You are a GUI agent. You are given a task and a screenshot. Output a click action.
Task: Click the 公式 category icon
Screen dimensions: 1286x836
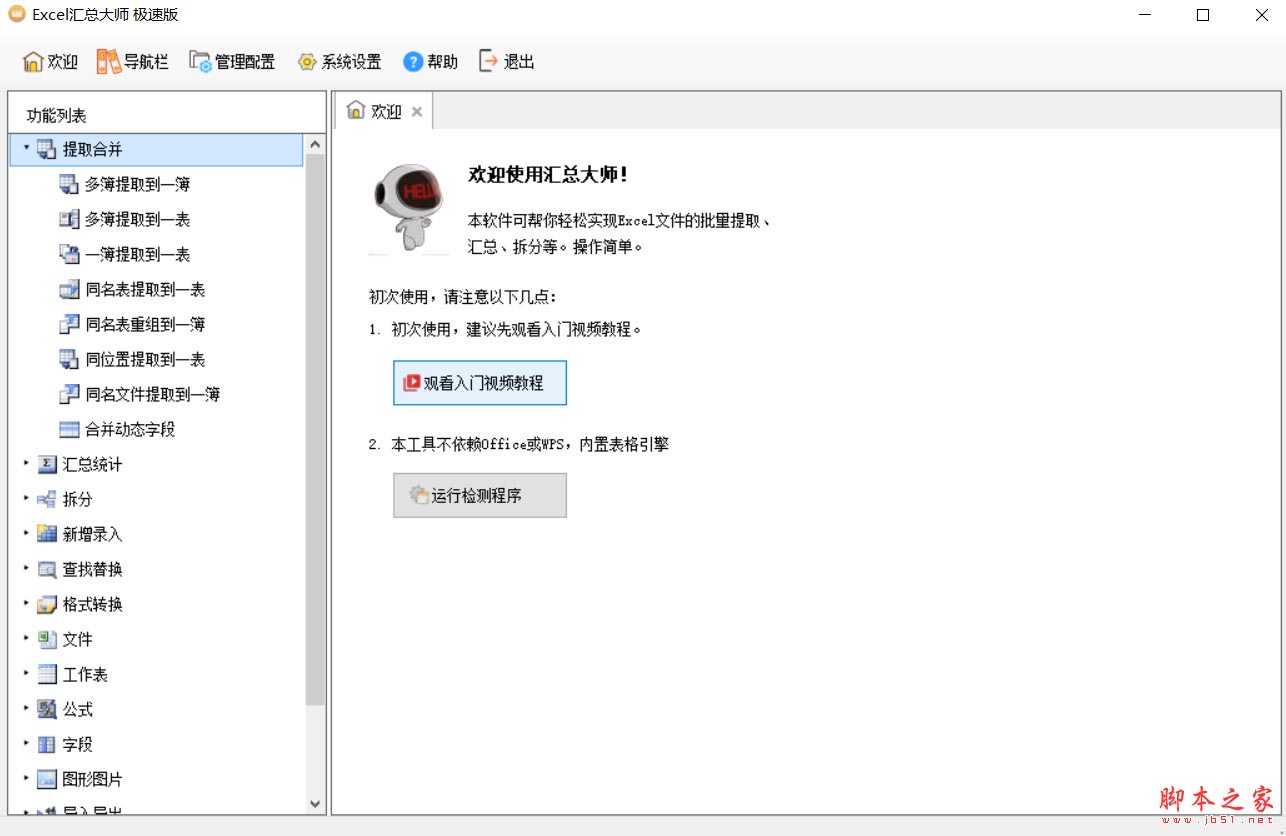click(47, 709)
